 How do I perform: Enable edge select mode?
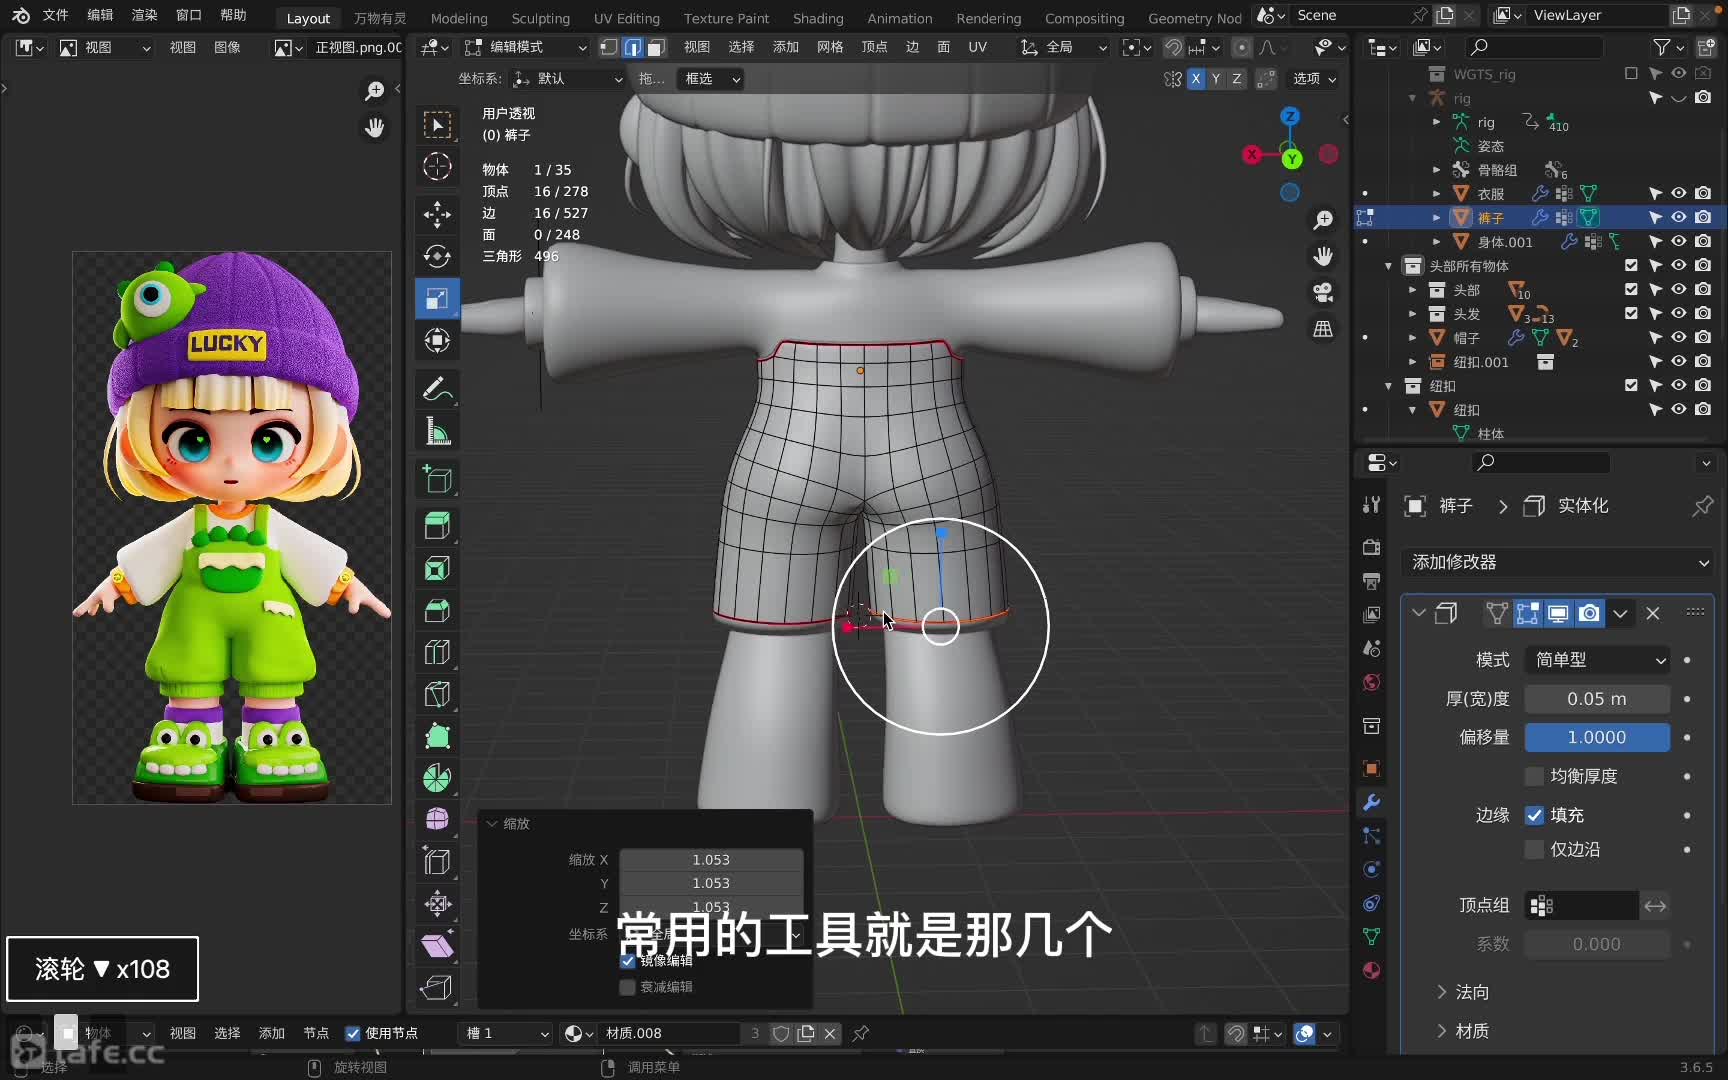[x=633, y=47]
